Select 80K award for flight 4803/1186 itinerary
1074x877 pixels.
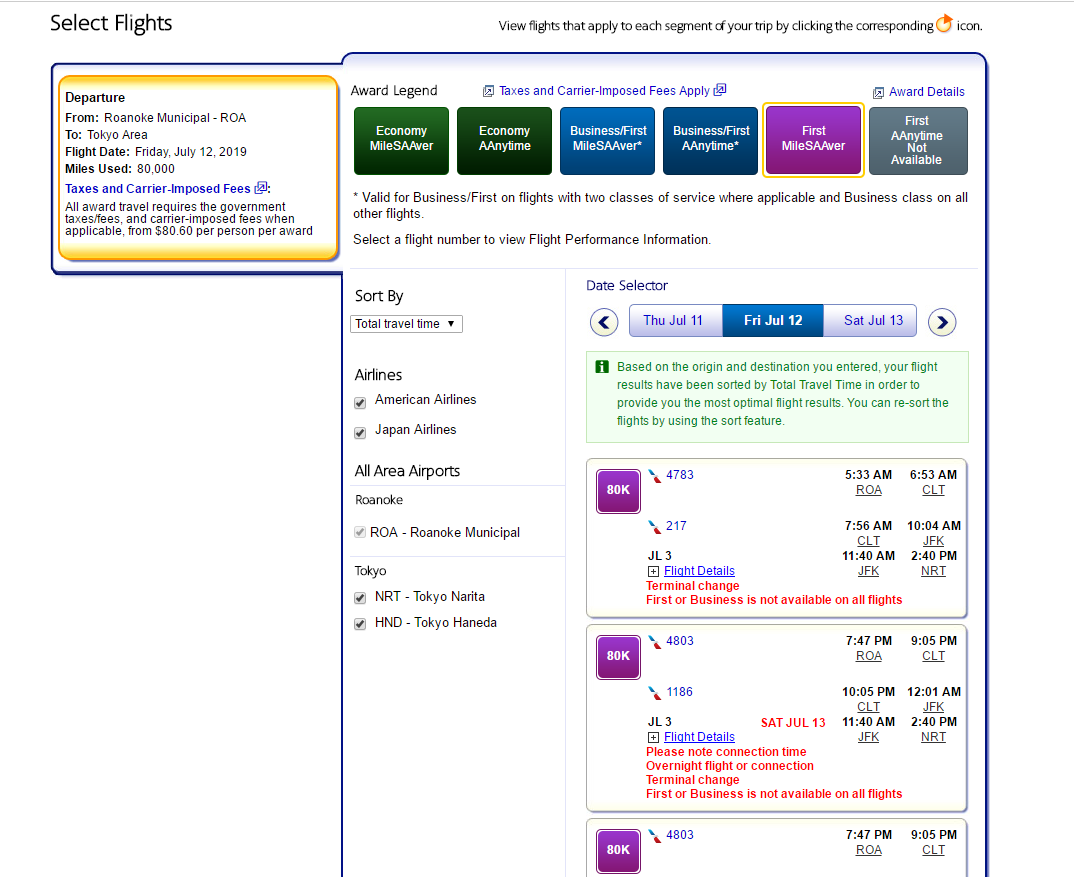618,656
